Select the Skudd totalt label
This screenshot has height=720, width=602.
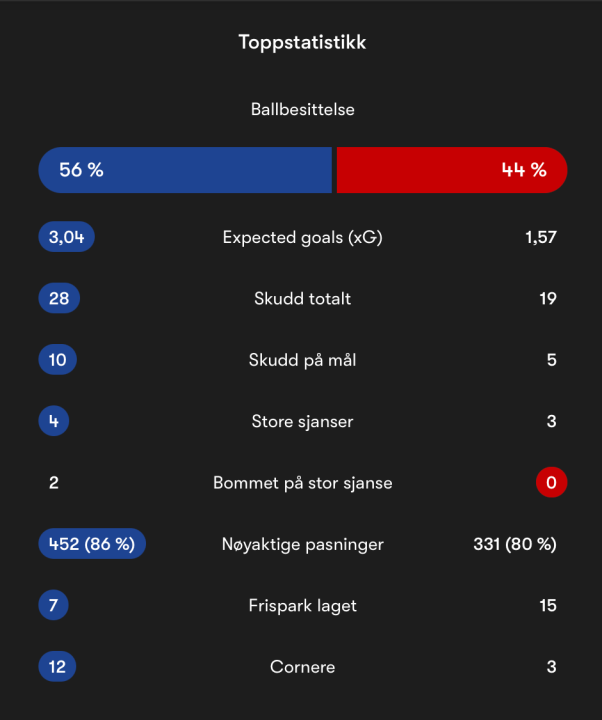click(302, 299)
